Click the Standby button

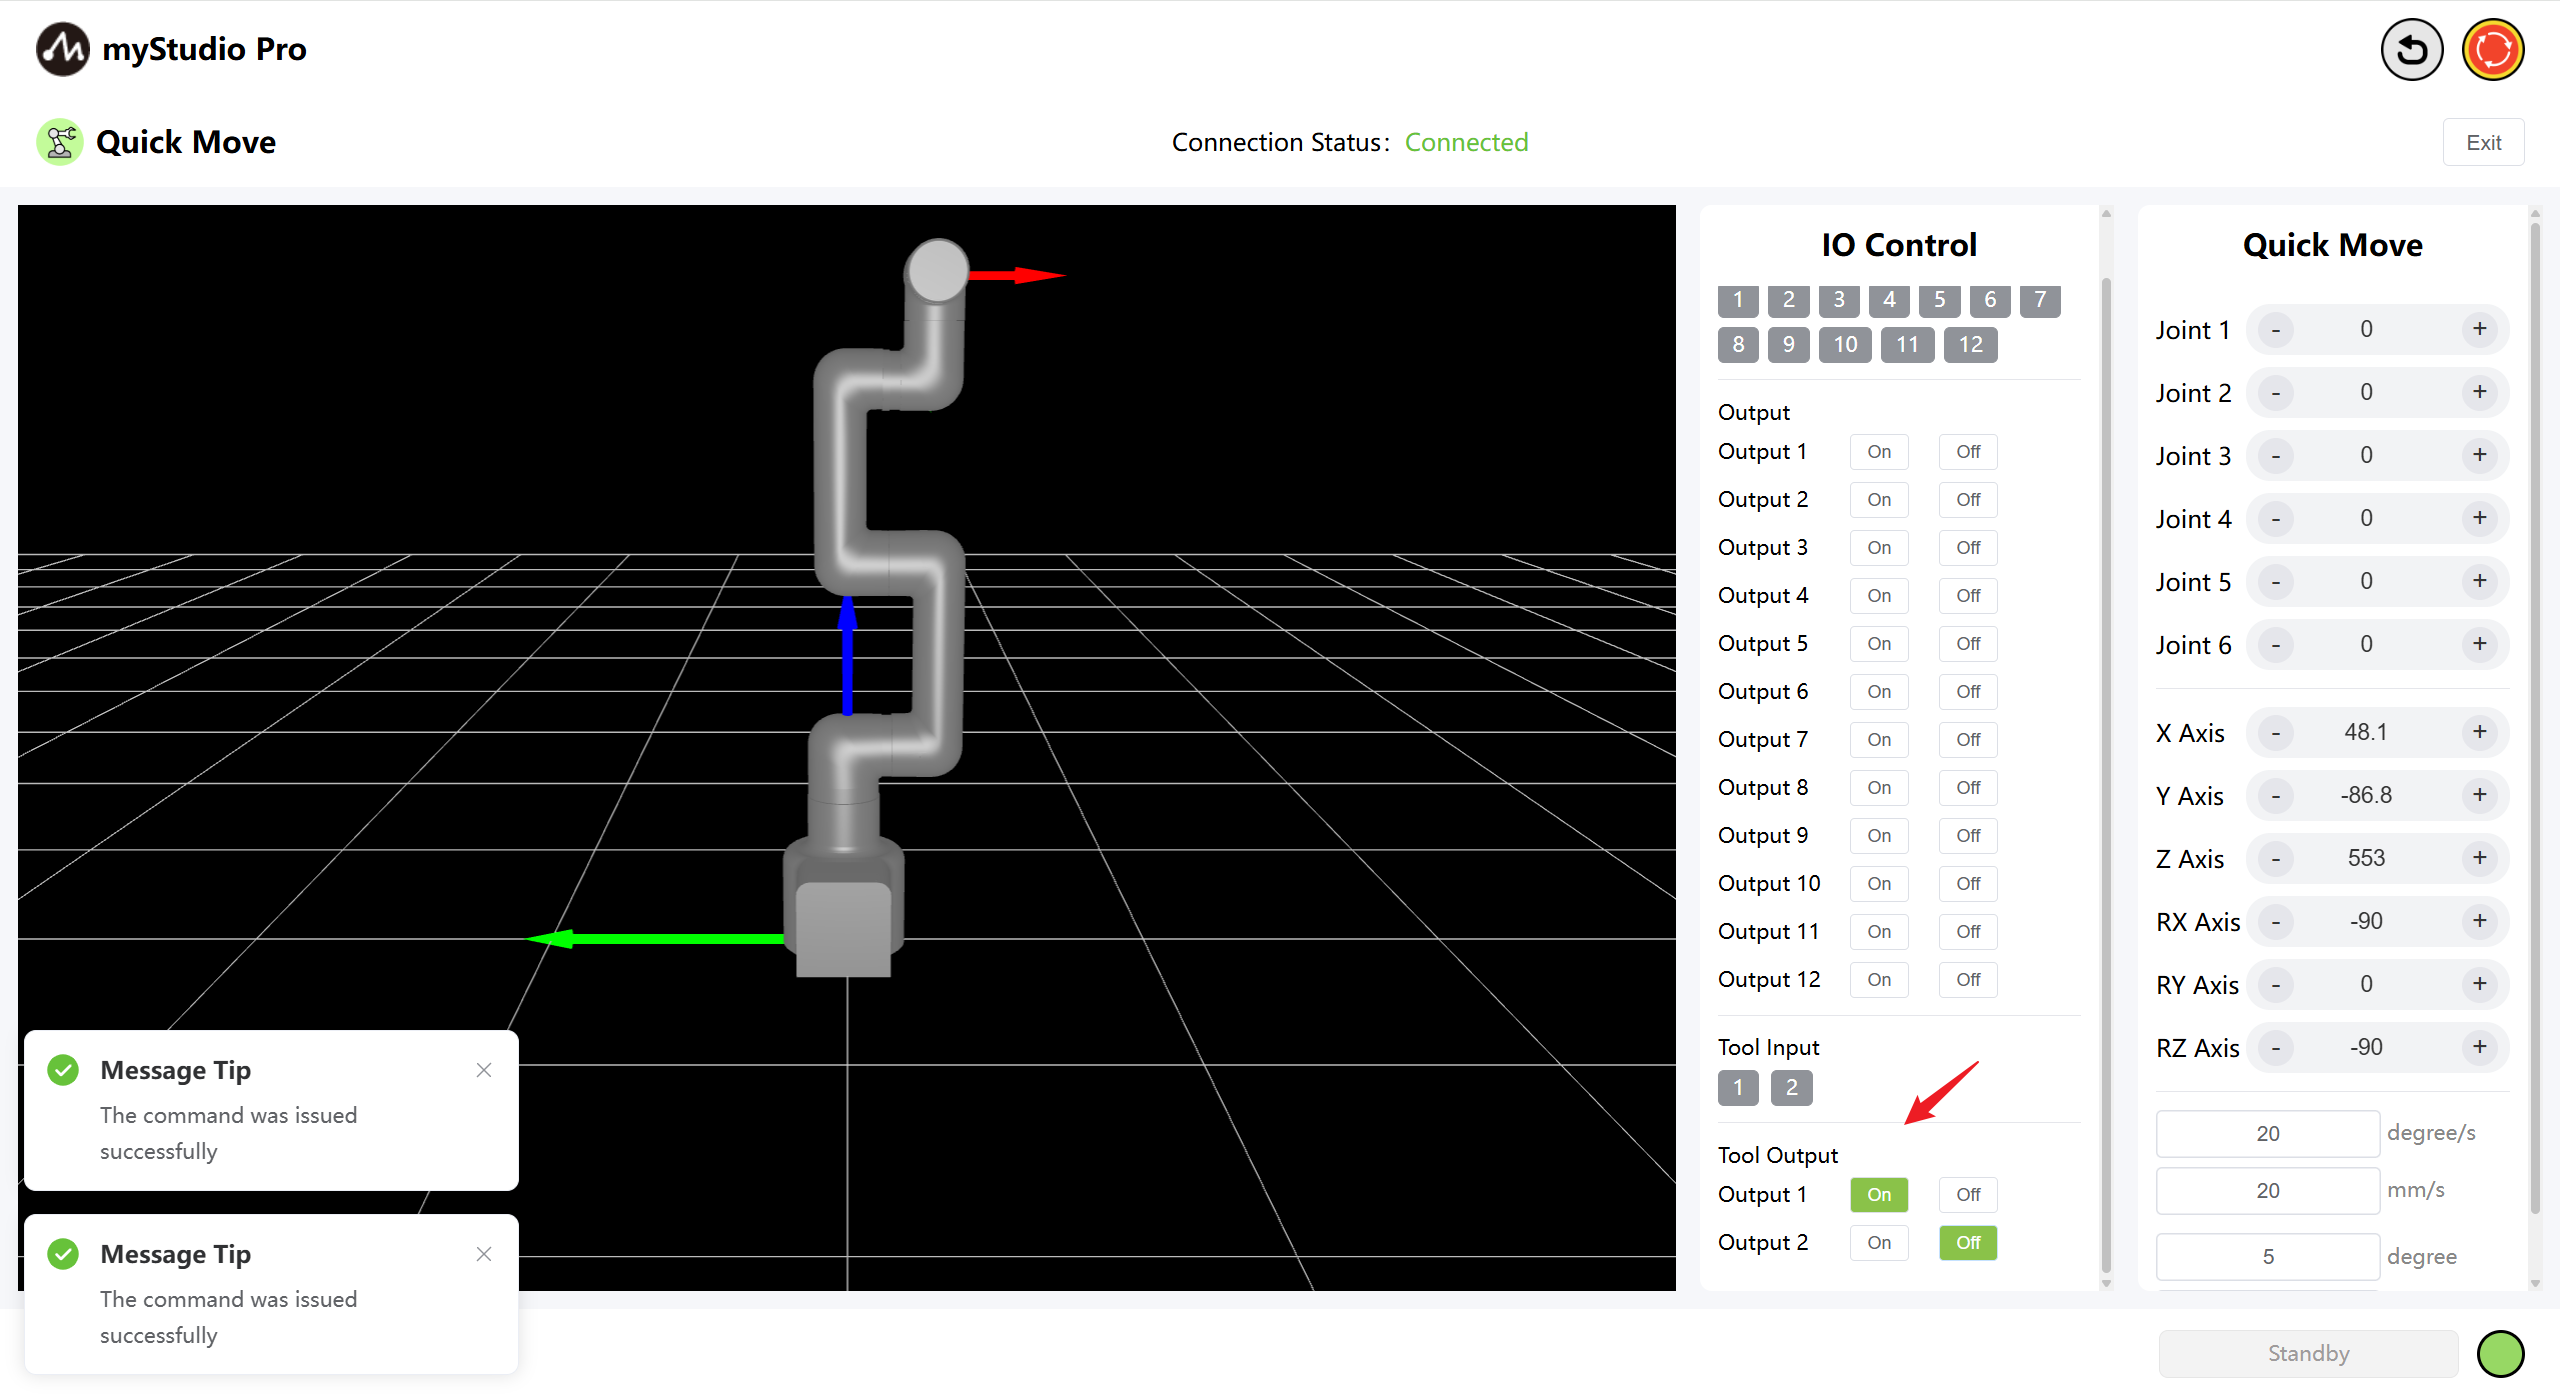point(2308,1354)
